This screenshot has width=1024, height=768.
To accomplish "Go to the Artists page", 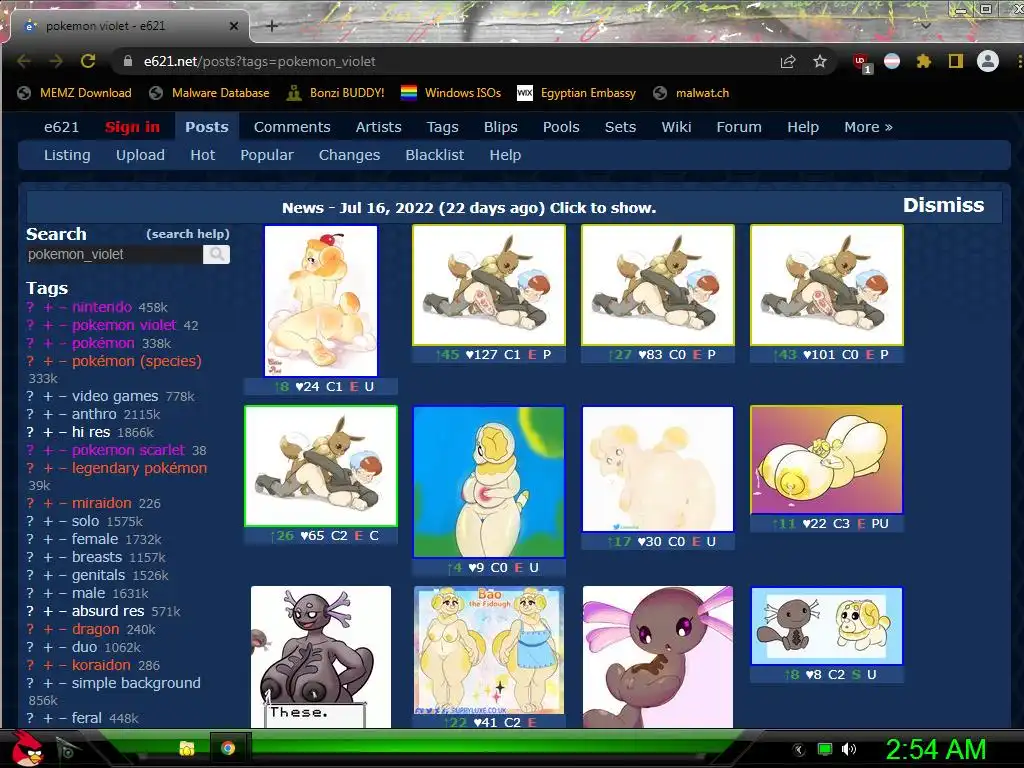I will tap(378, 127).
